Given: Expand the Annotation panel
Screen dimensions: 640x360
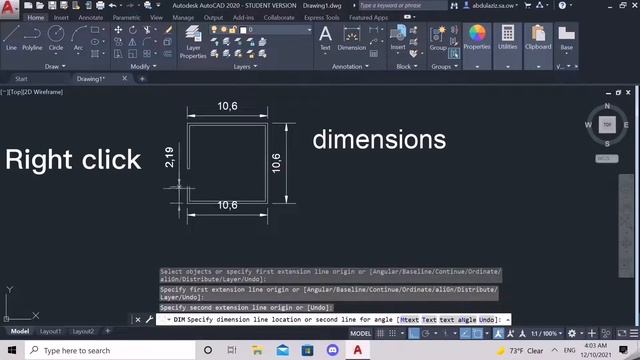Looking at the screenshot, I should (x=350, y=67).
